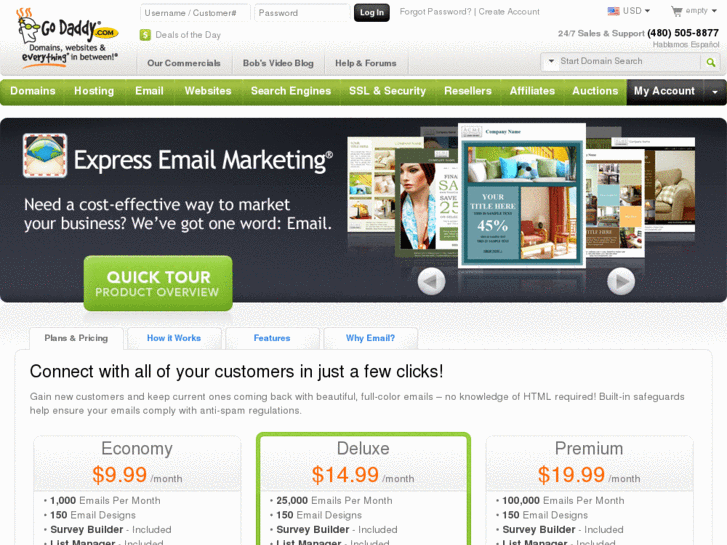Open the Deals of the Day dollar icon
This screenshot has width=727, height=545.
point(145,35)
